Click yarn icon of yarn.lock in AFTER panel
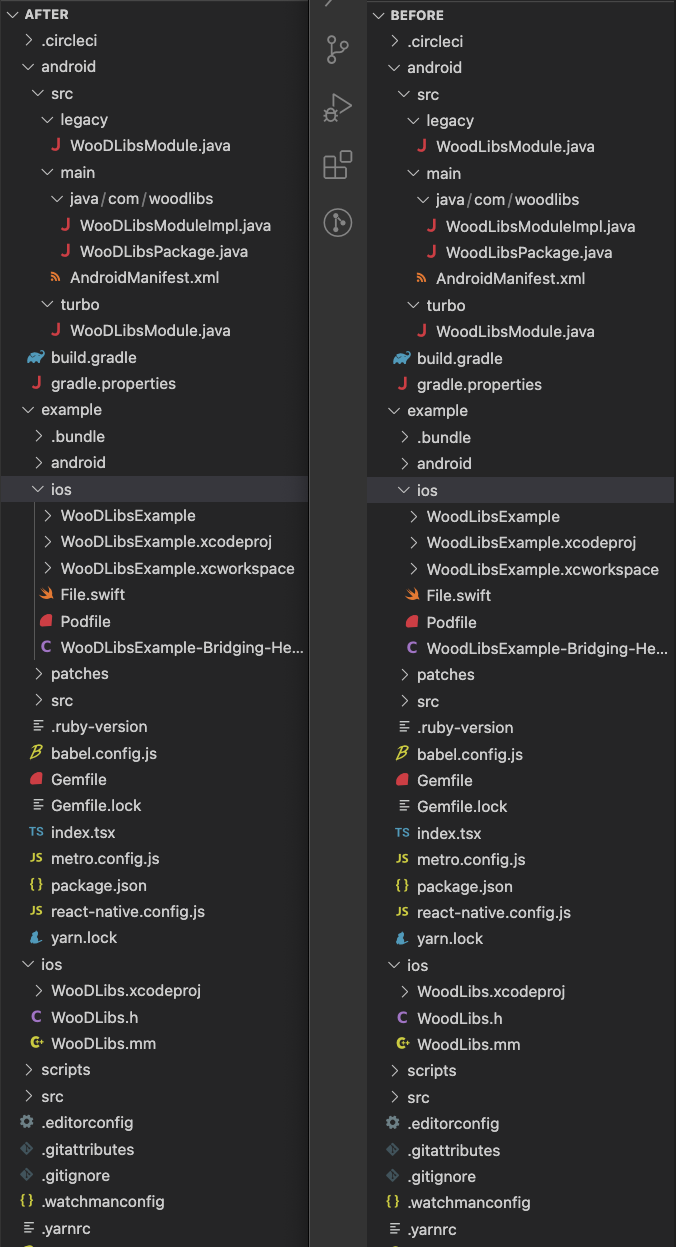Screen dimensions: 676x1247 click(x=36, y=937)
